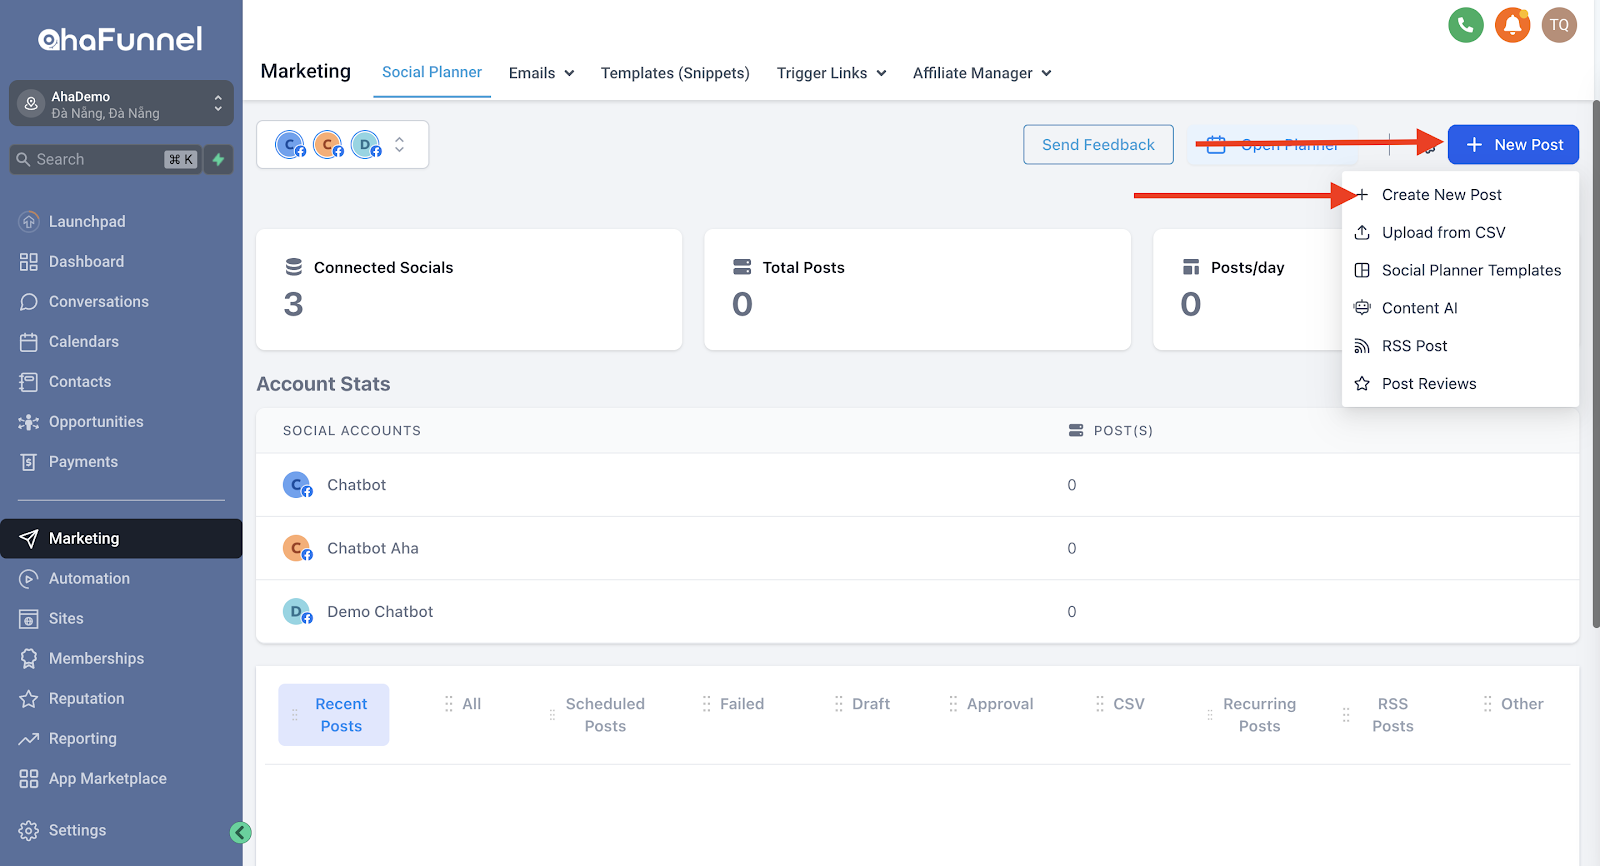Click the Send Feedback button
Image resolution: width=1600 pixels, height=866 pixels.
[1098, 144]
